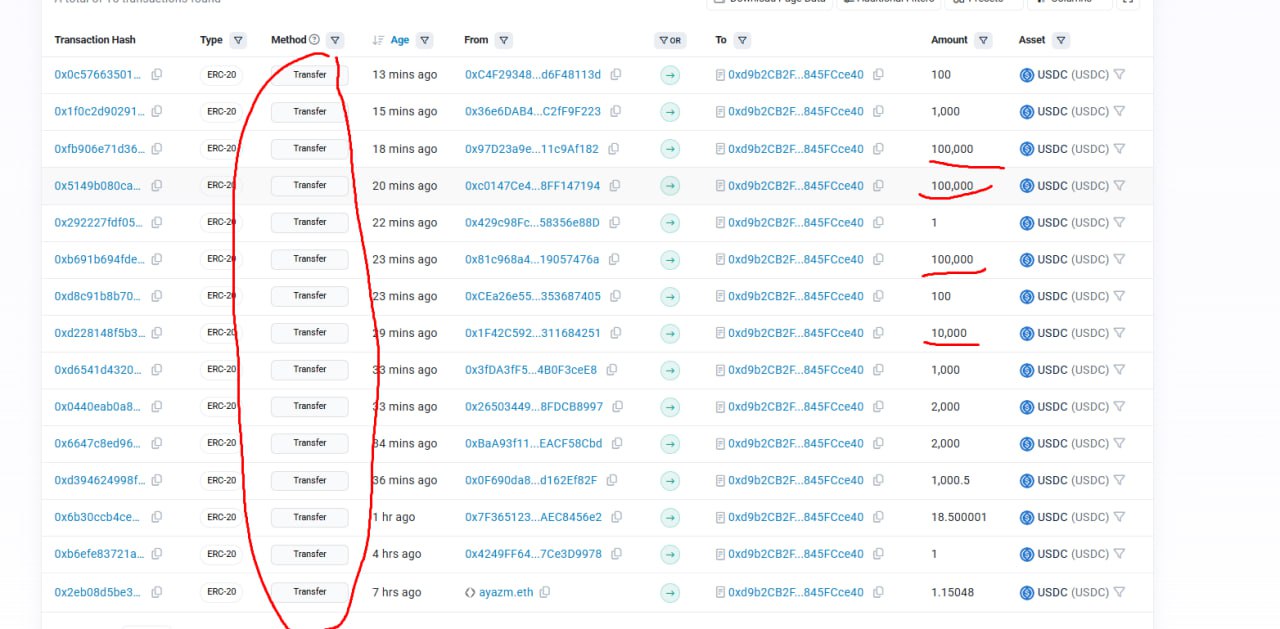Copy transaction hash 0xd228148f5b3
Viewport: 1280px width, 629px height.
tap(156, 333)
